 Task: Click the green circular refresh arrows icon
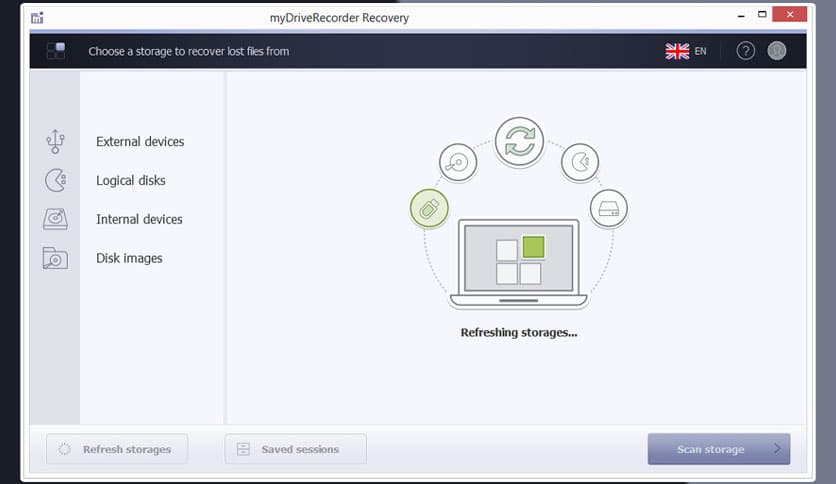(x=519, y=141)
